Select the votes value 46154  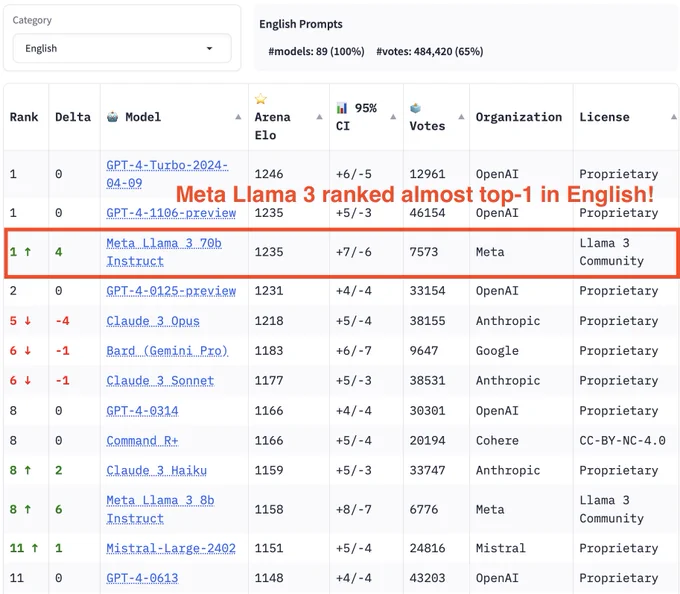click(x=427, y=213)
